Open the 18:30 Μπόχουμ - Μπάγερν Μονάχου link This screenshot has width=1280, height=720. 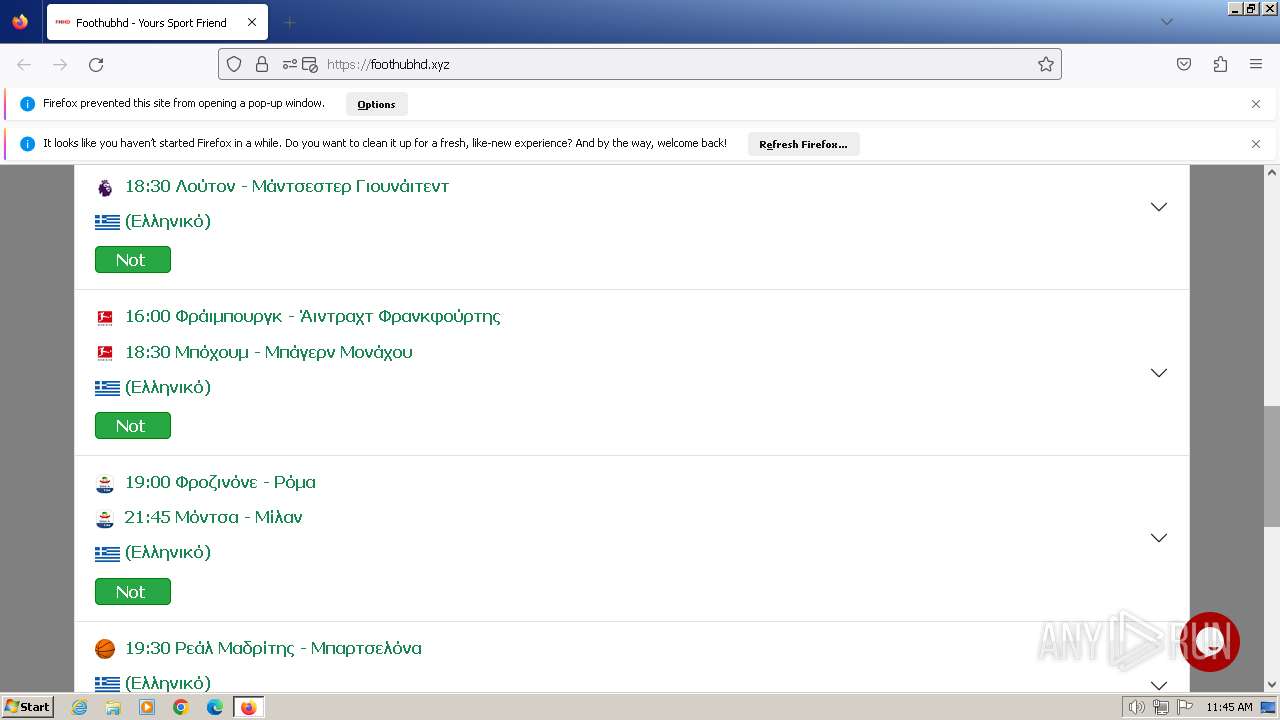tap(268, 352)
